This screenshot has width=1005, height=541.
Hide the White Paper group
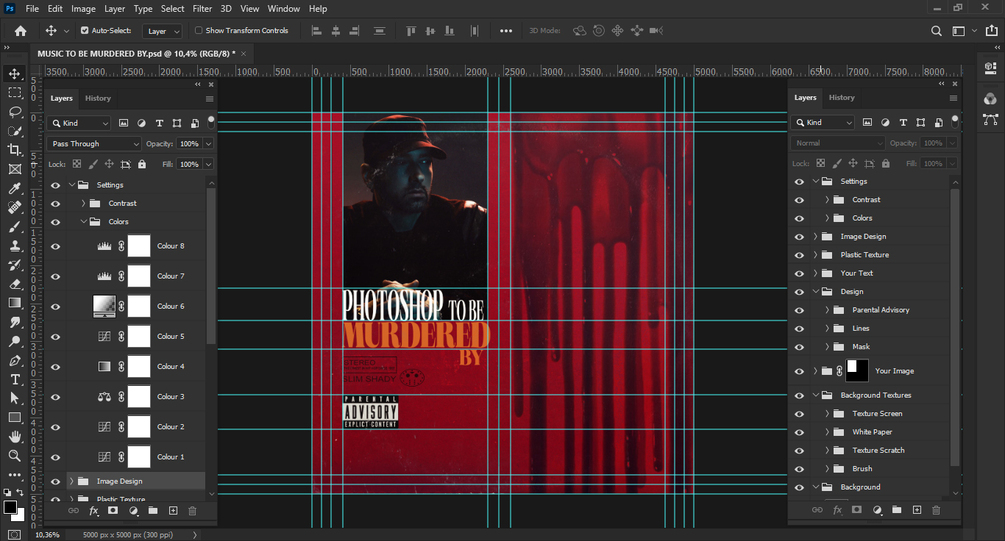(799, 432)
